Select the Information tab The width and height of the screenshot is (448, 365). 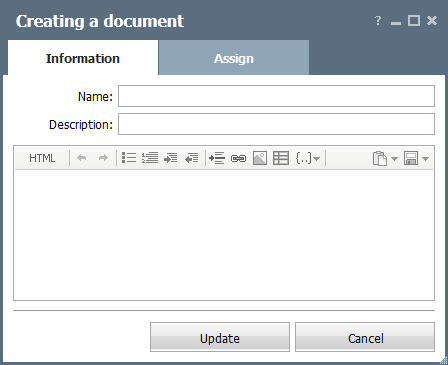tap(83, 58)
